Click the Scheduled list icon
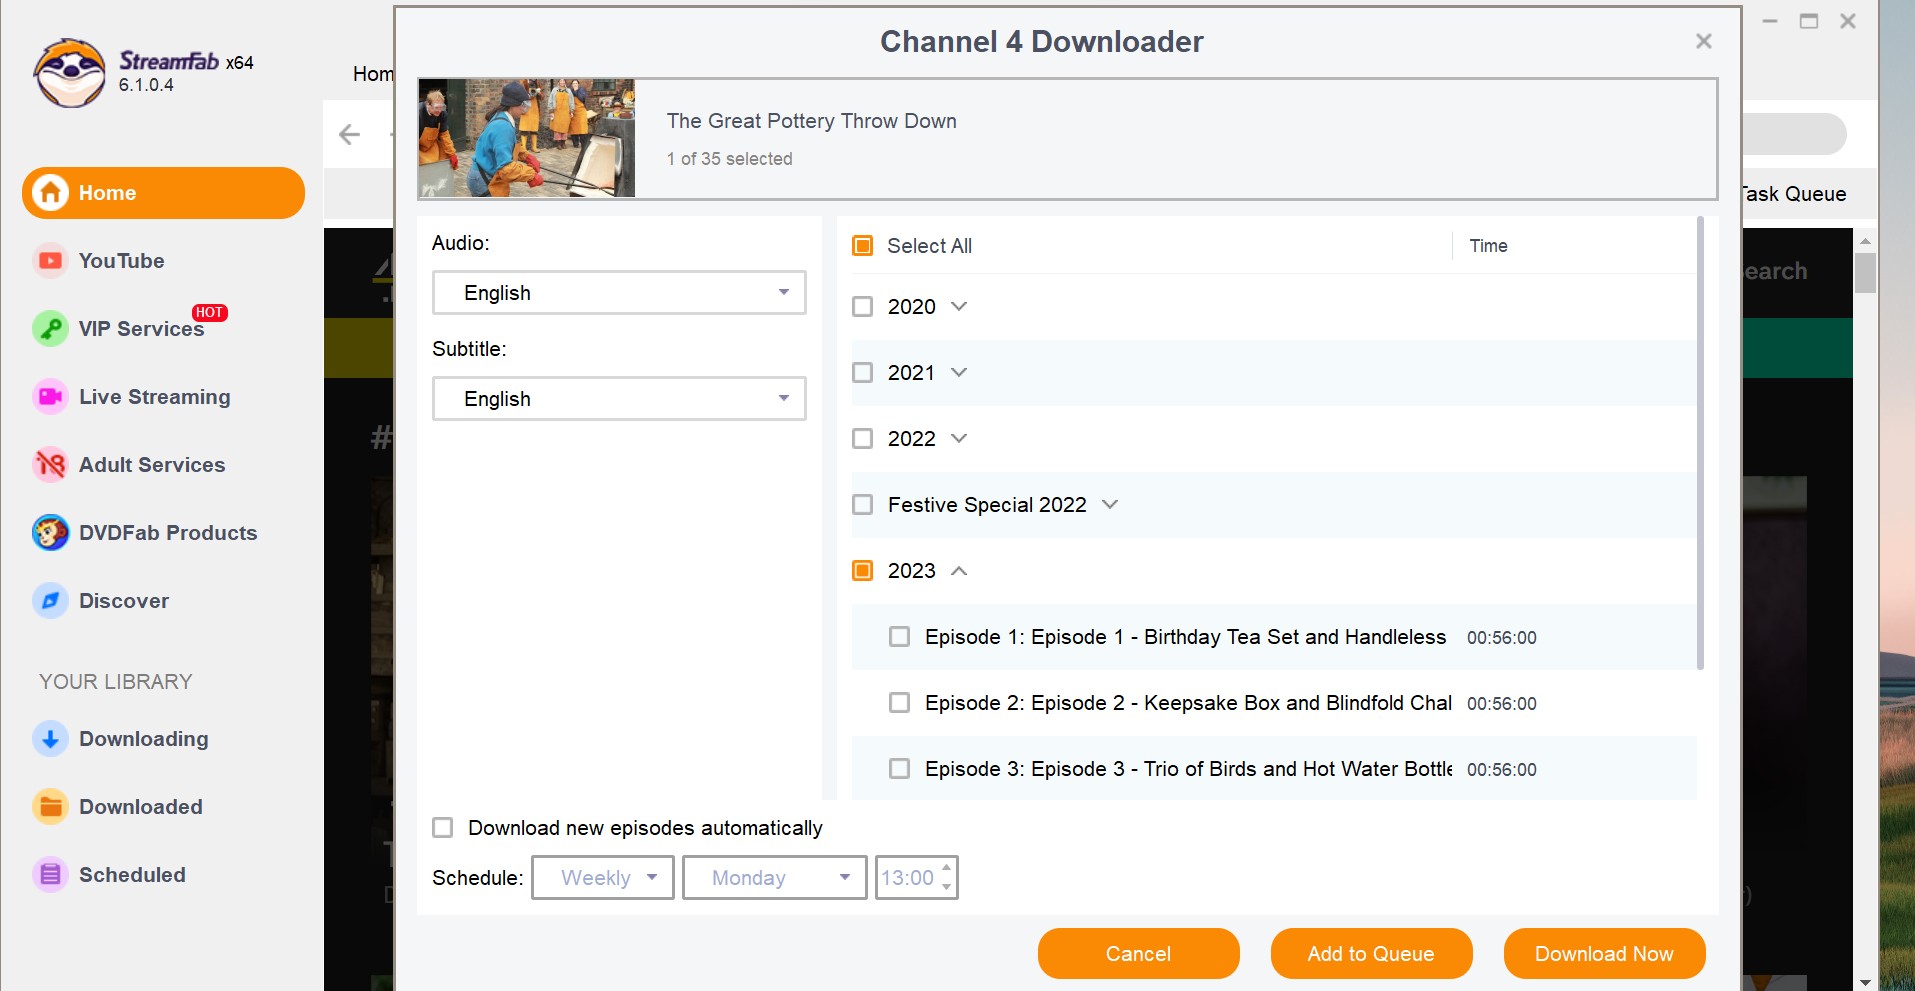The image size is (1915, 991). tap(50, 875)
